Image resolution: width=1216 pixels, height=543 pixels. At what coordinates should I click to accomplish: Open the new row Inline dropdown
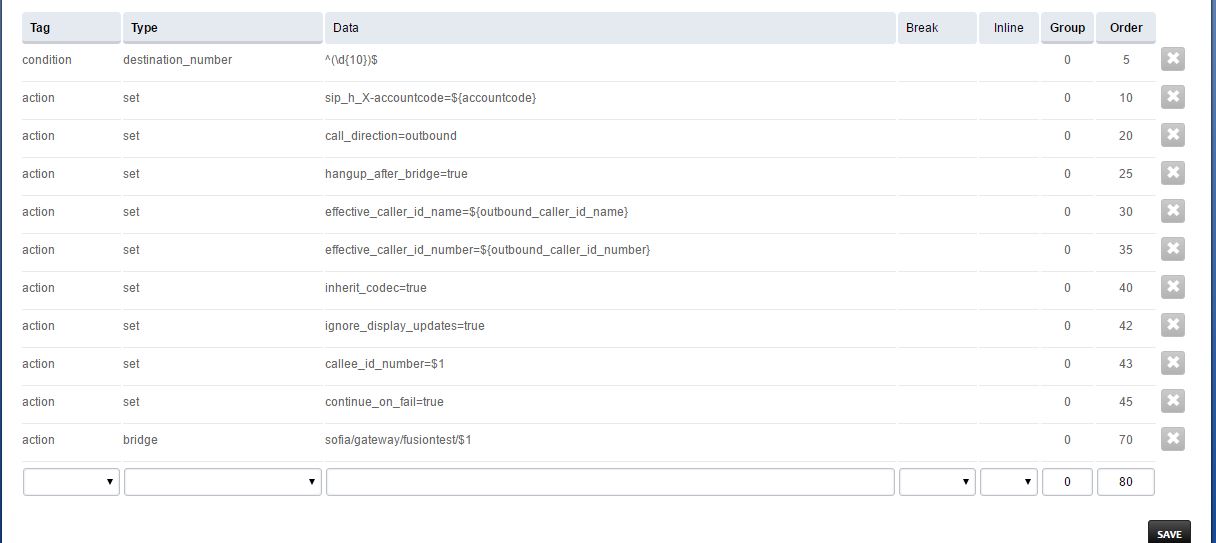(1009, 482)
